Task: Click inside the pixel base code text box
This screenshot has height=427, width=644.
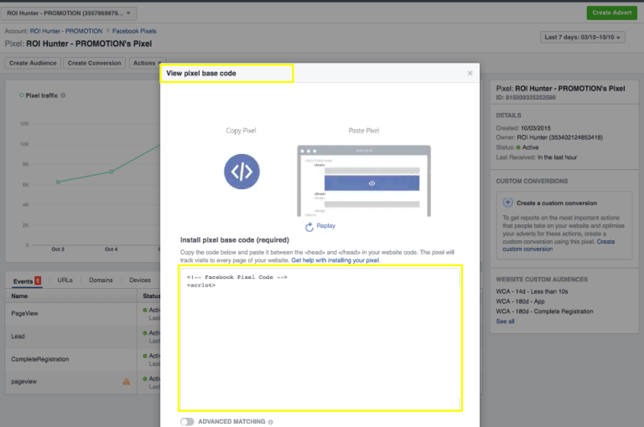Action: [x=320, y=338]
